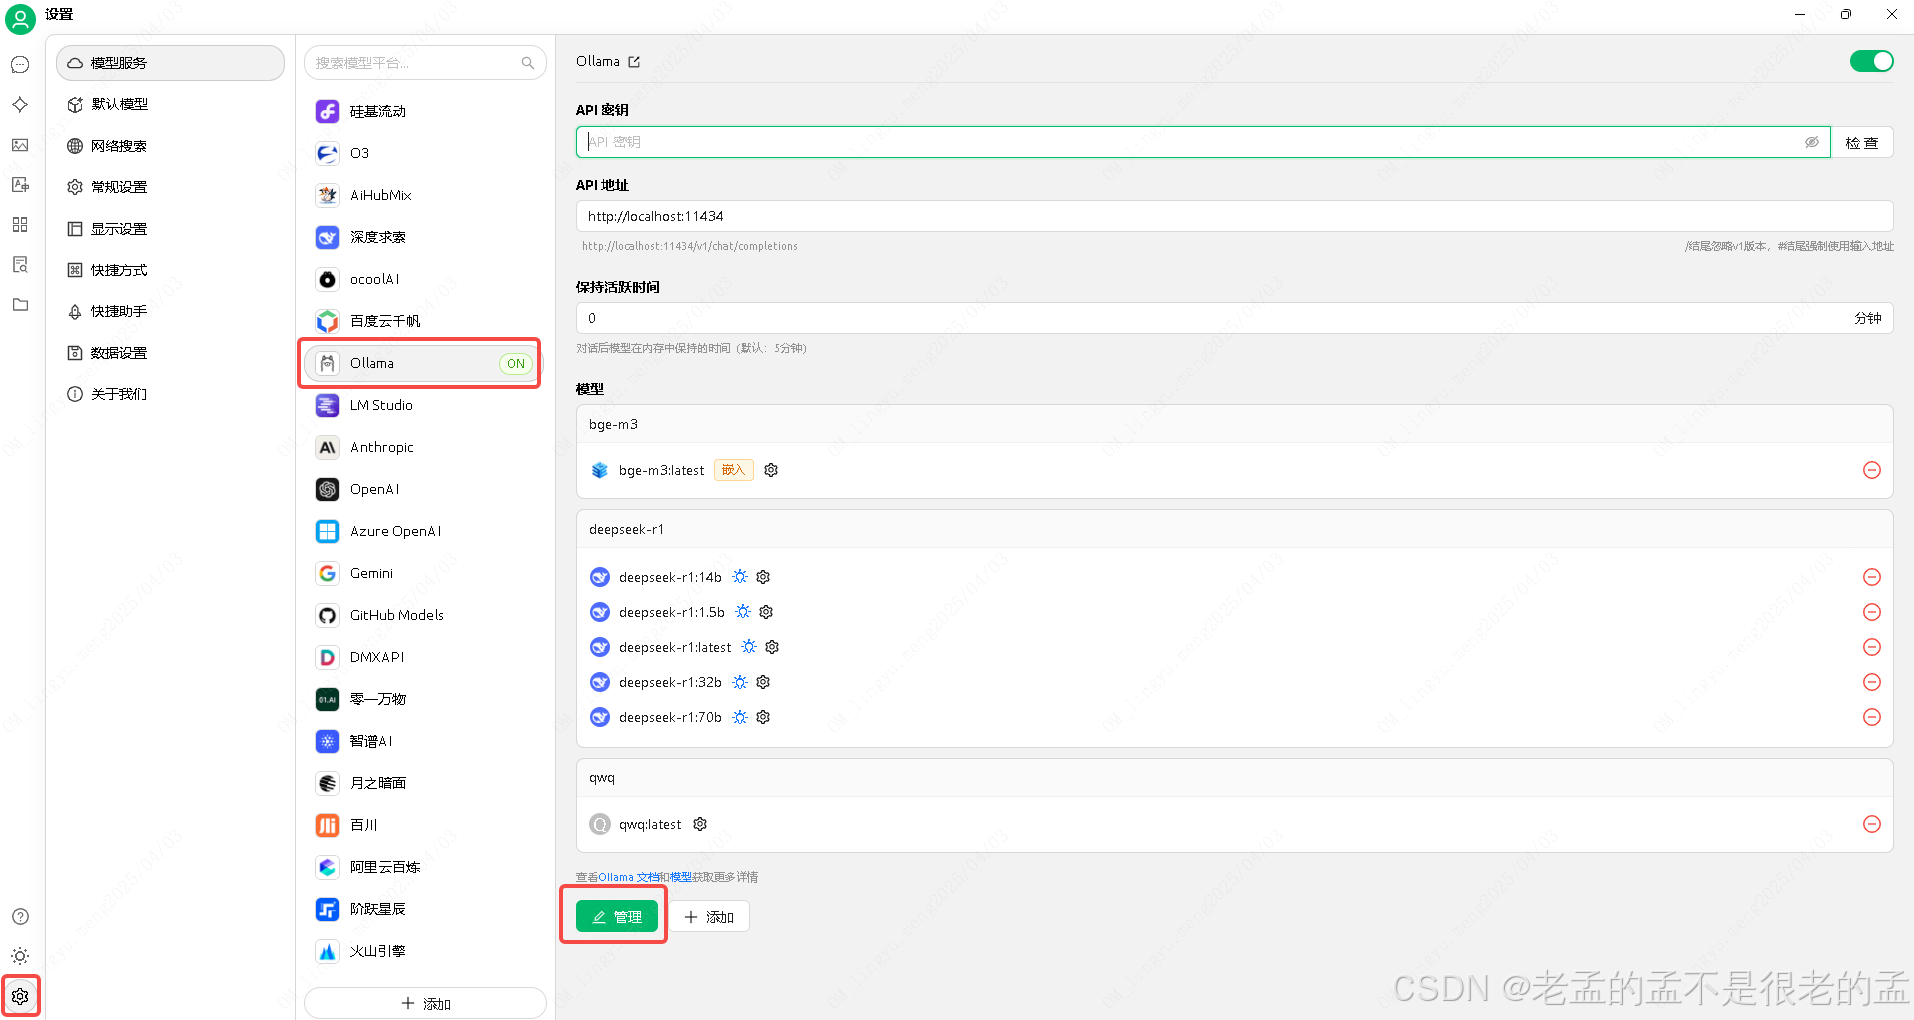This screenshot has height=1020, width=1914.
Task: Click the help question mark icon
Action: coord(20,917)
